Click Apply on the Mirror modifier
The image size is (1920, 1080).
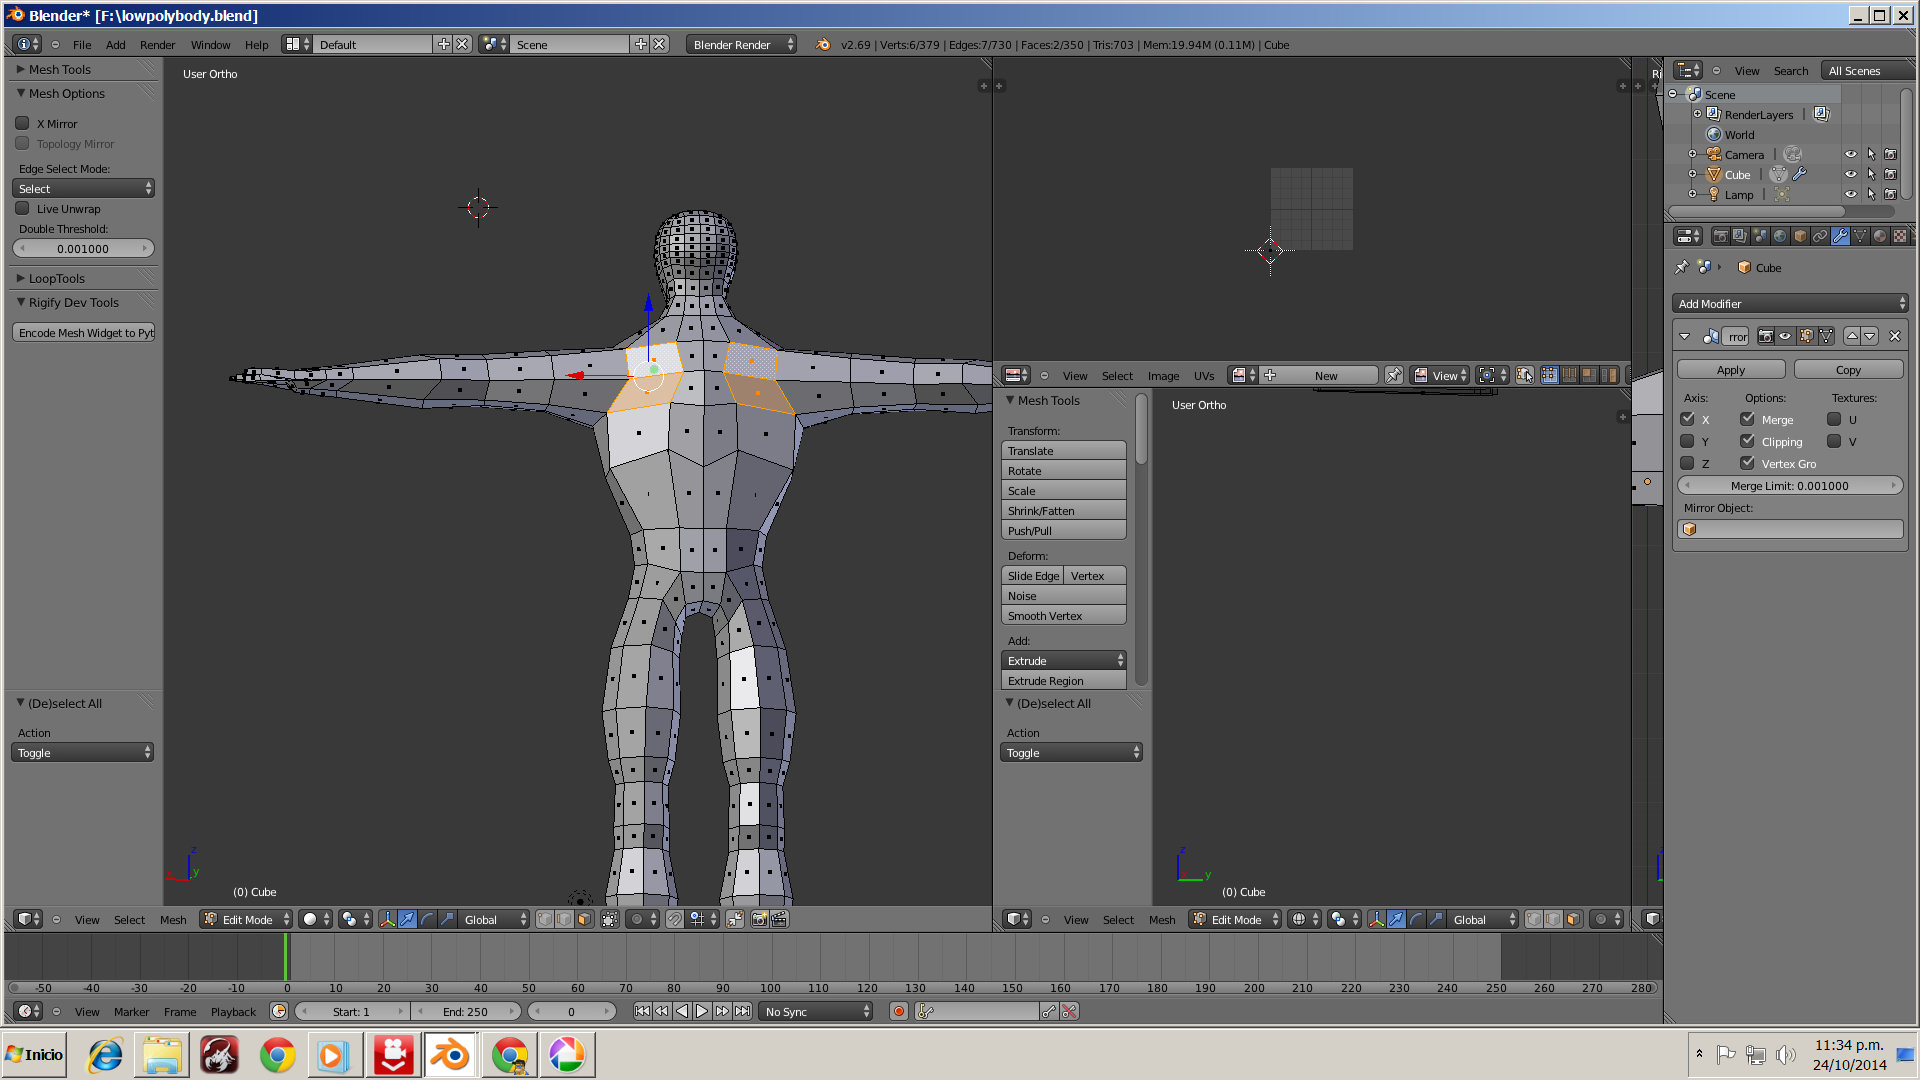tap(1730, 369)
